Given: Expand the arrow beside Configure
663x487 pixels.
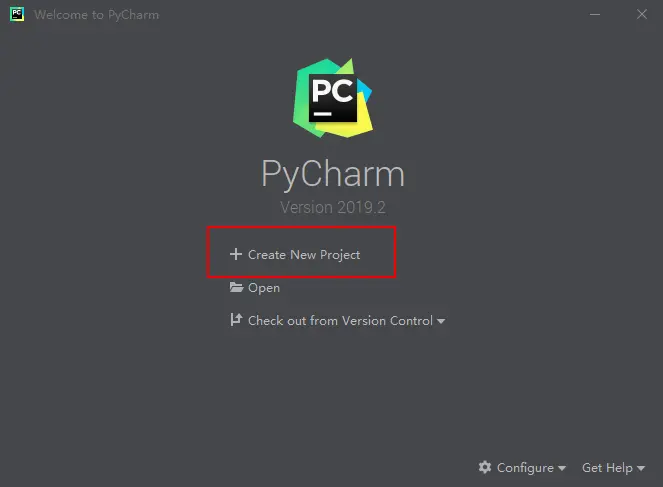Looking at the screenshot, I should click(562, 468).
